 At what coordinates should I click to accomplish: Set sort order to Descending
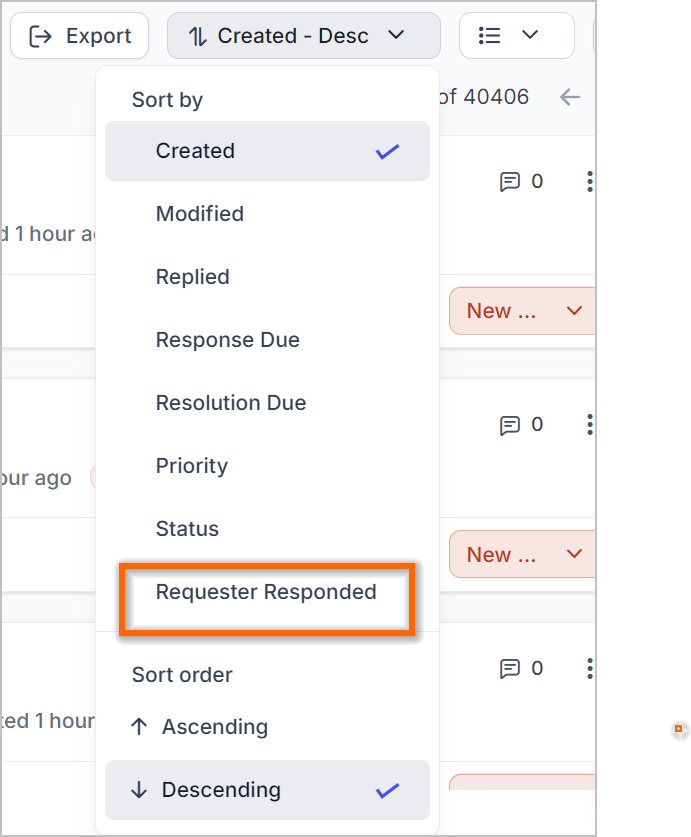pos(267,790)
